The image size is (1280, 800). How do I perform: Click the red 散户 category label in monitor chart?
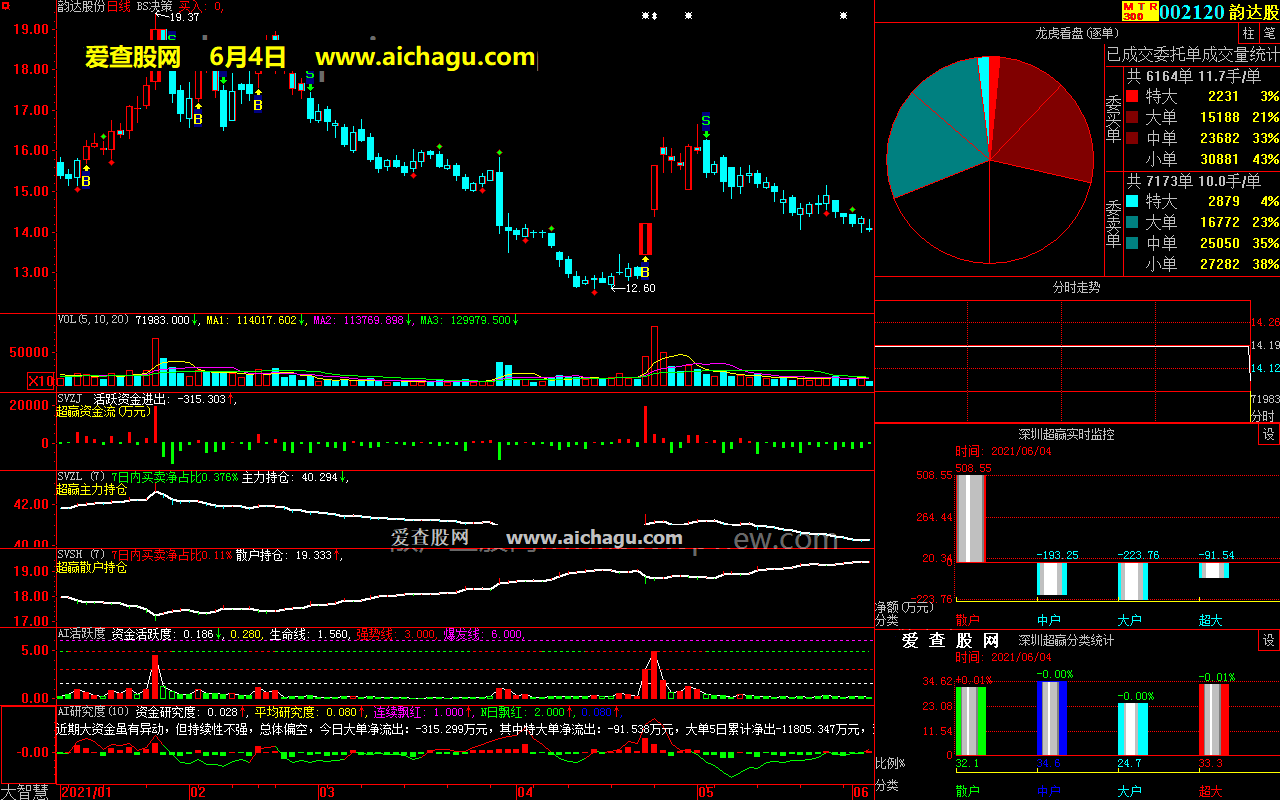coord(967,621)
